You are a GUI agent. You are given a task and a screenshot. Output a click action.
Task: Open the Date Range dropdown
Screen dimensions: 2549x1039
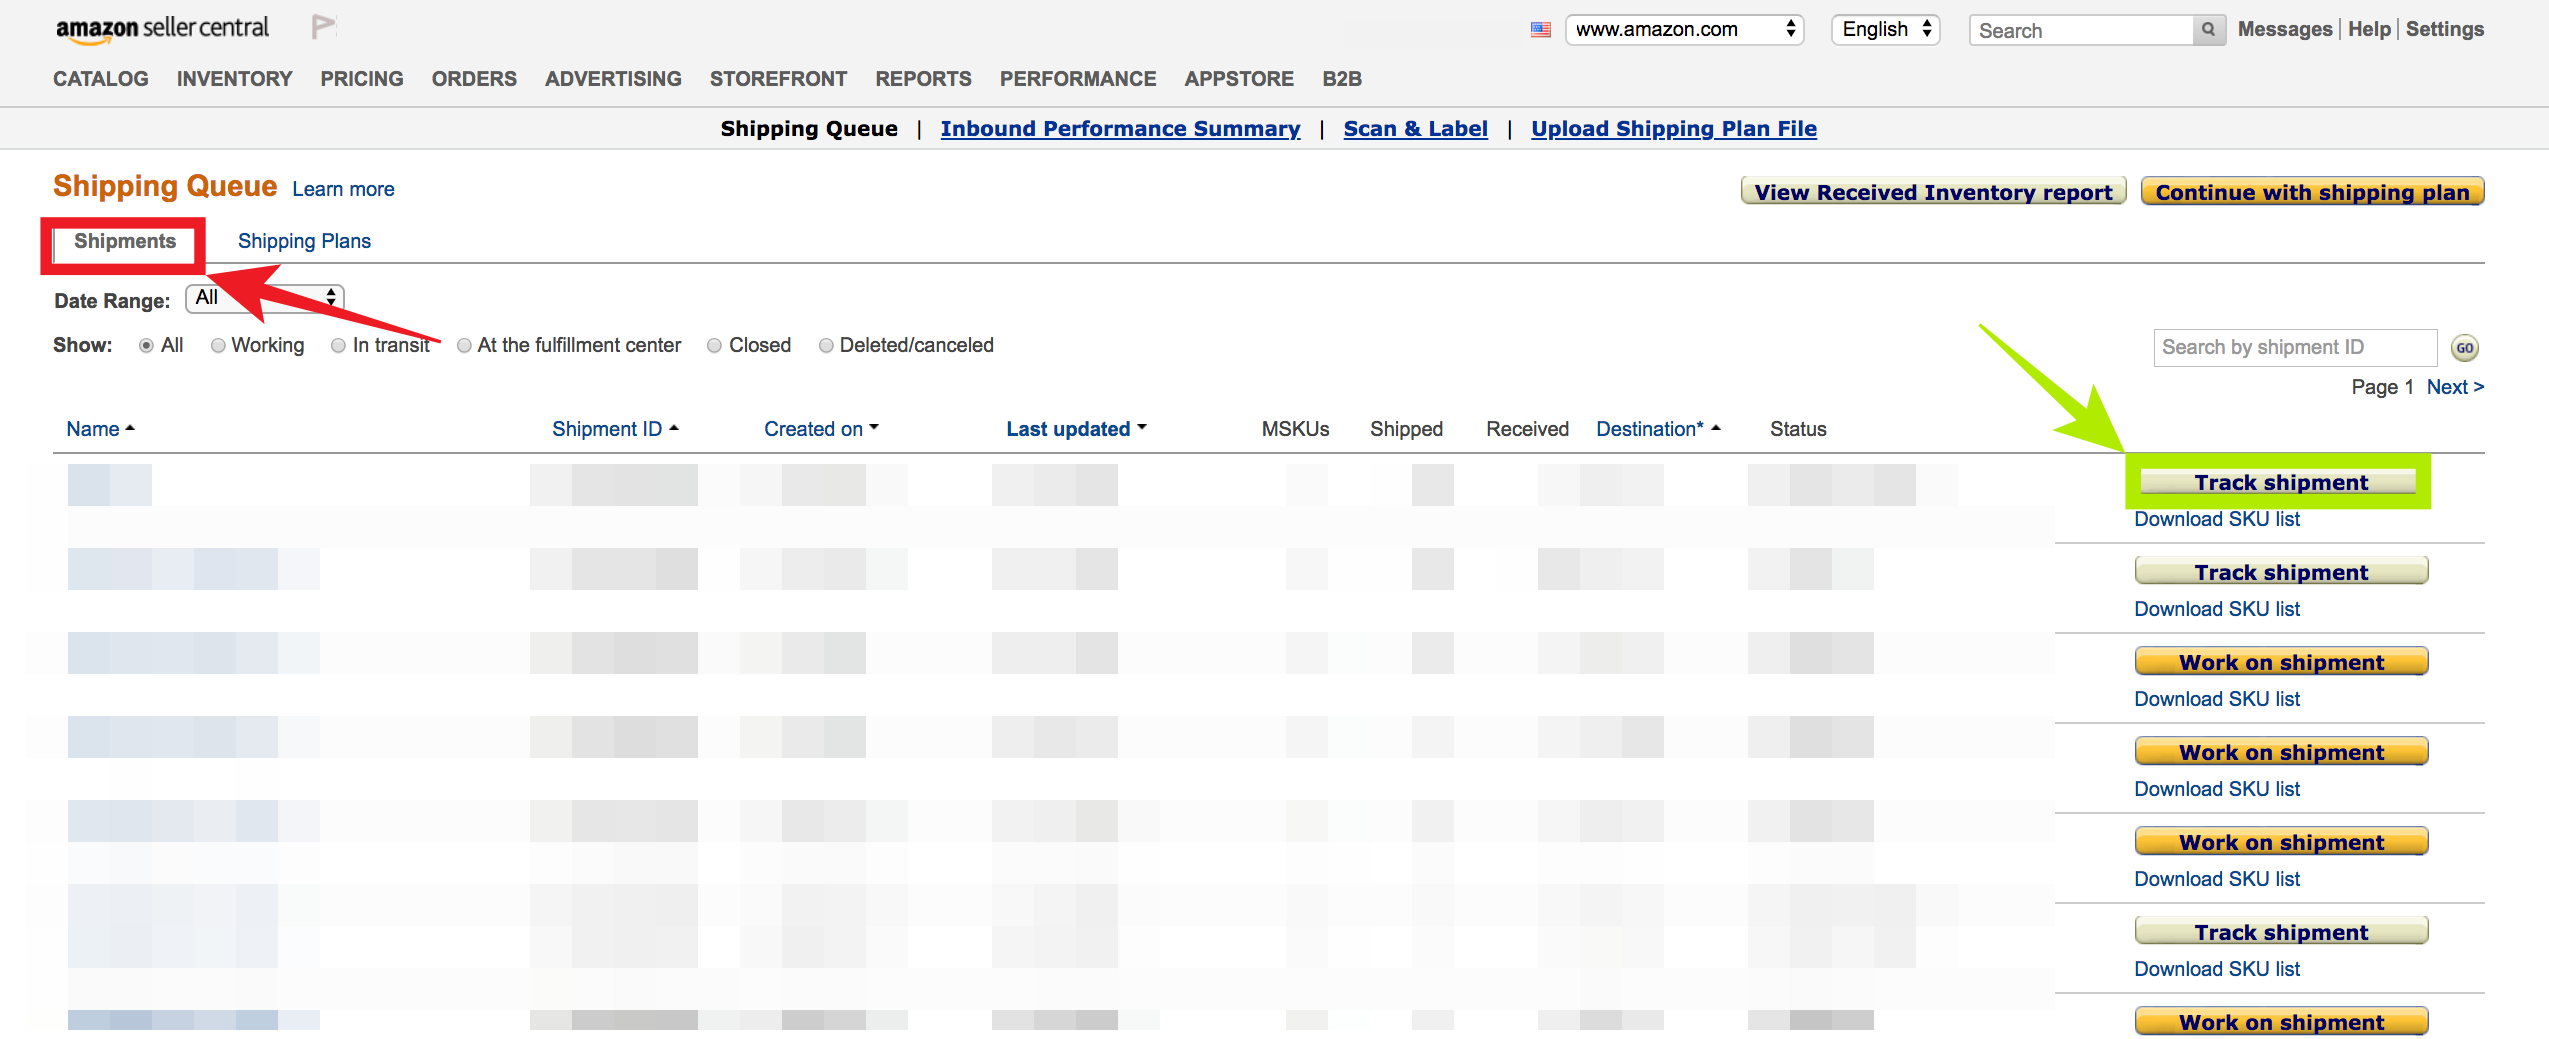265,298
